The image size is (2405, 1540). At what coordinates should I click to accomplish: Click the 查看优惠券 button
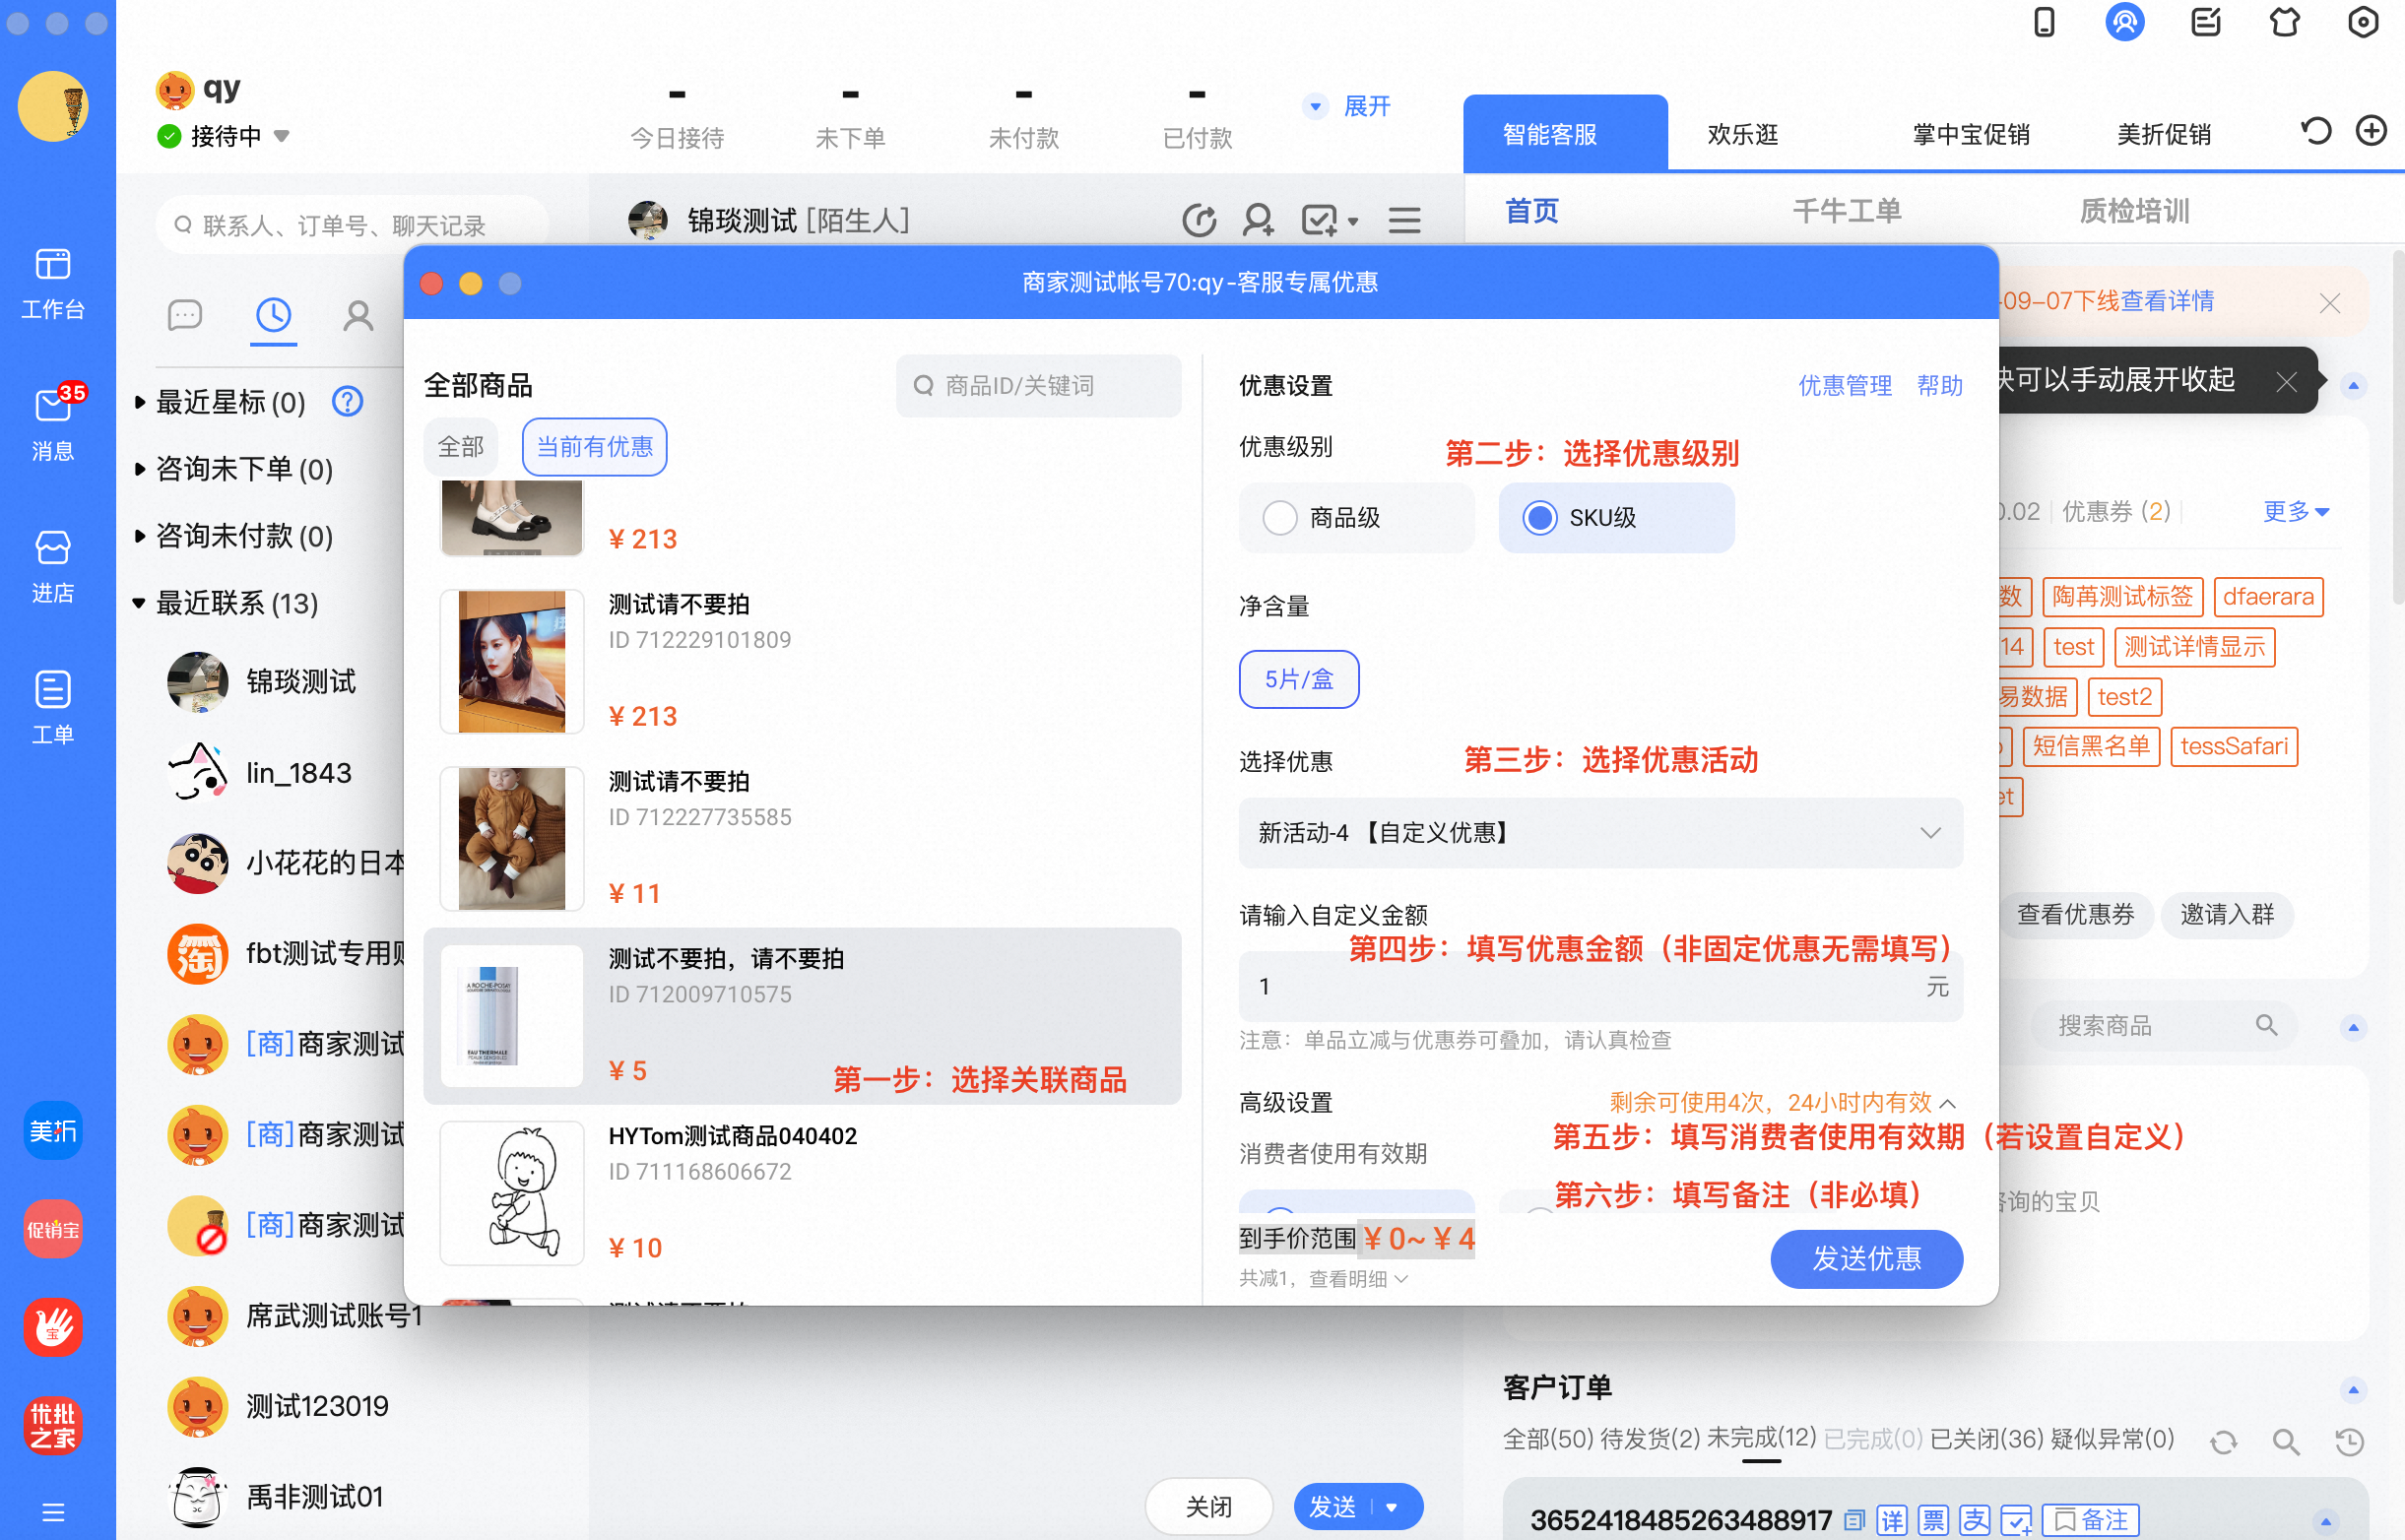pos(2074,915)
